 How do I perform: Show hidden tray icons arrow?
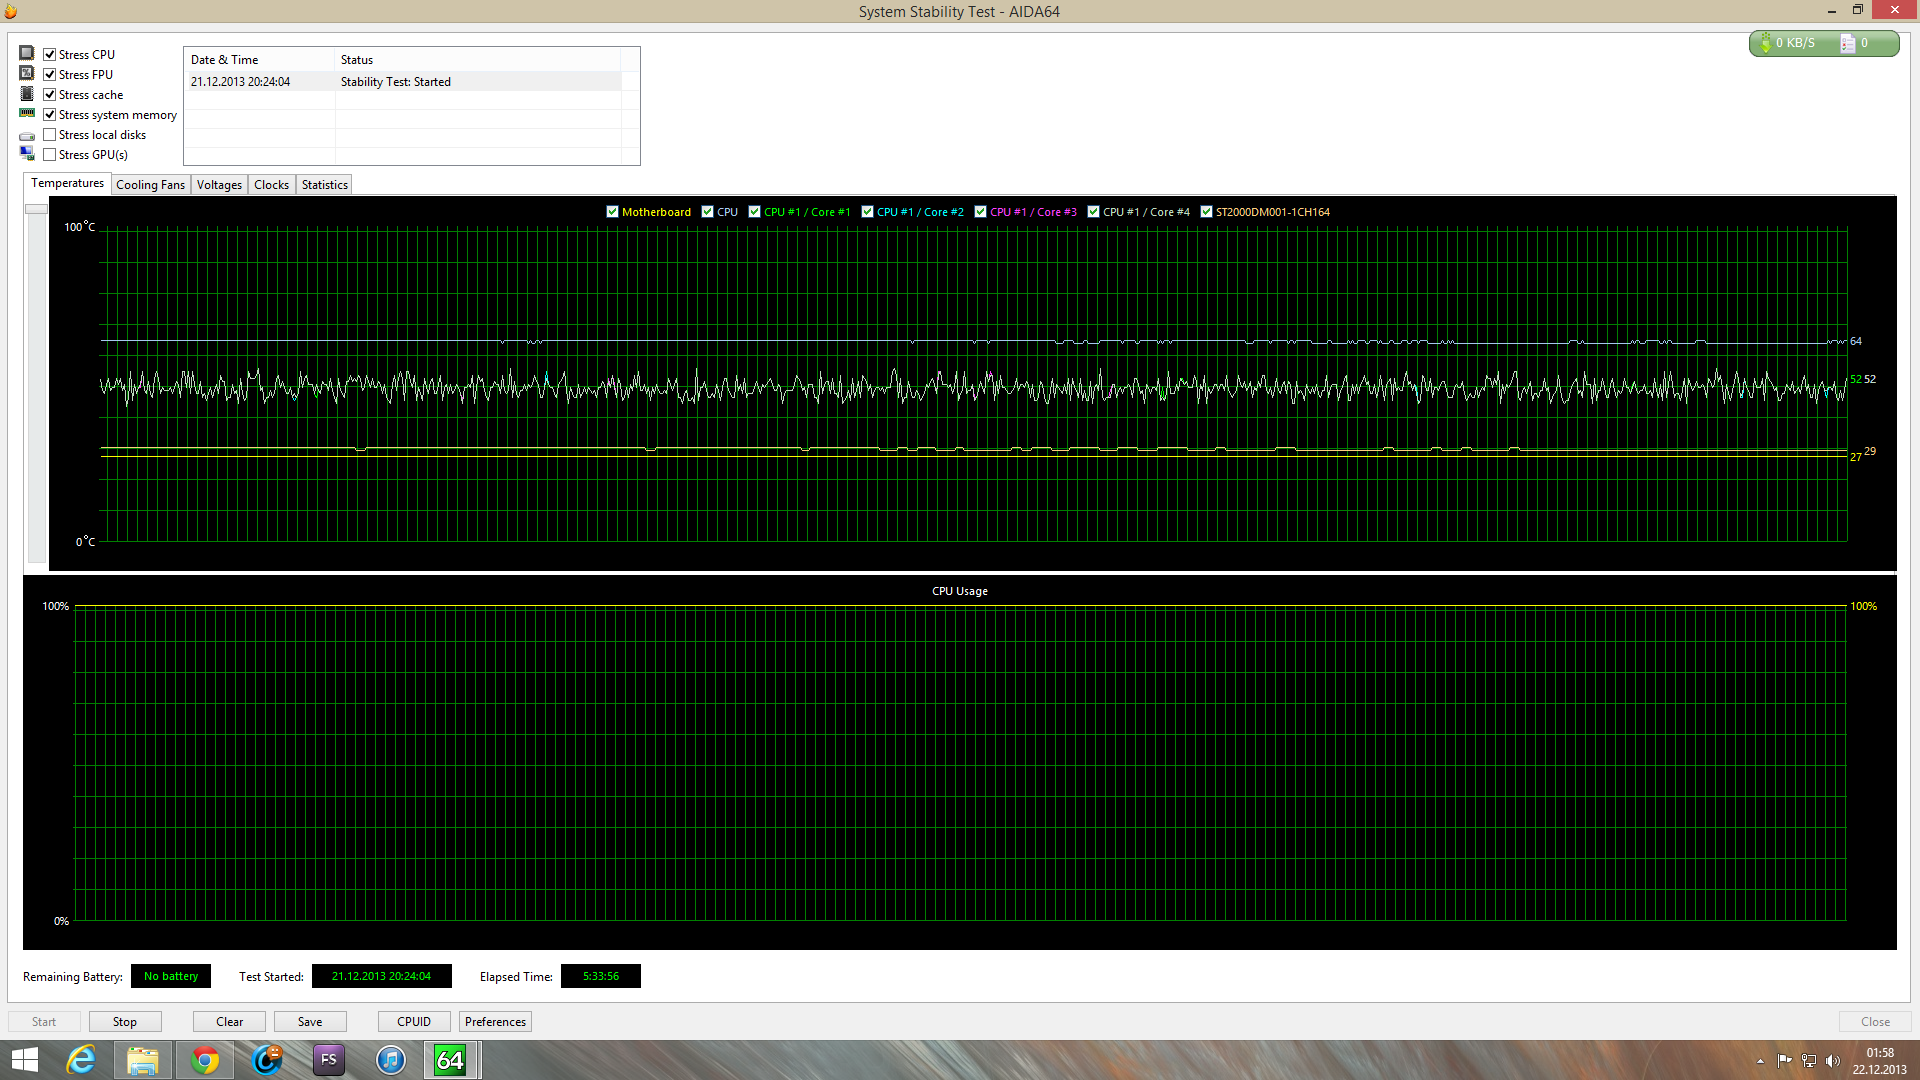[1760, 1061]
